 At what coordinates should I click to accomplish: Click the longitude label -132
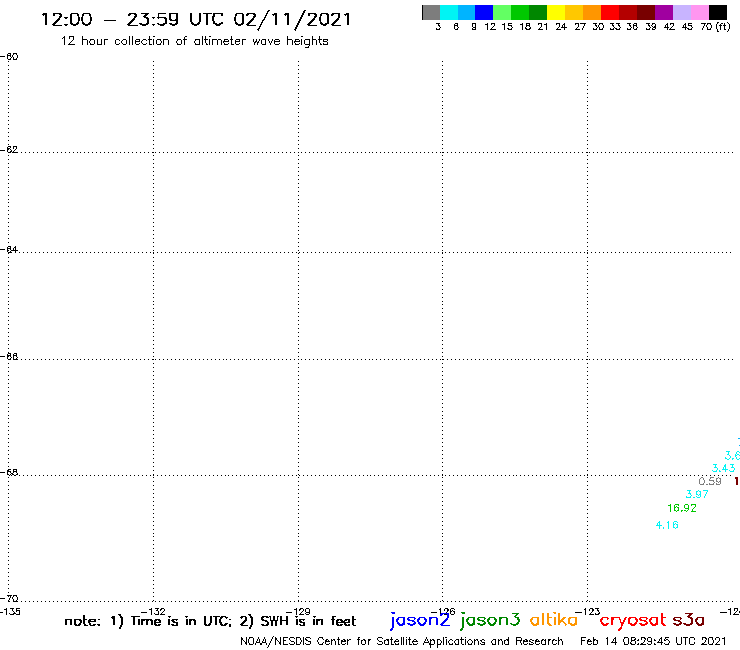(x=153, y=612)
